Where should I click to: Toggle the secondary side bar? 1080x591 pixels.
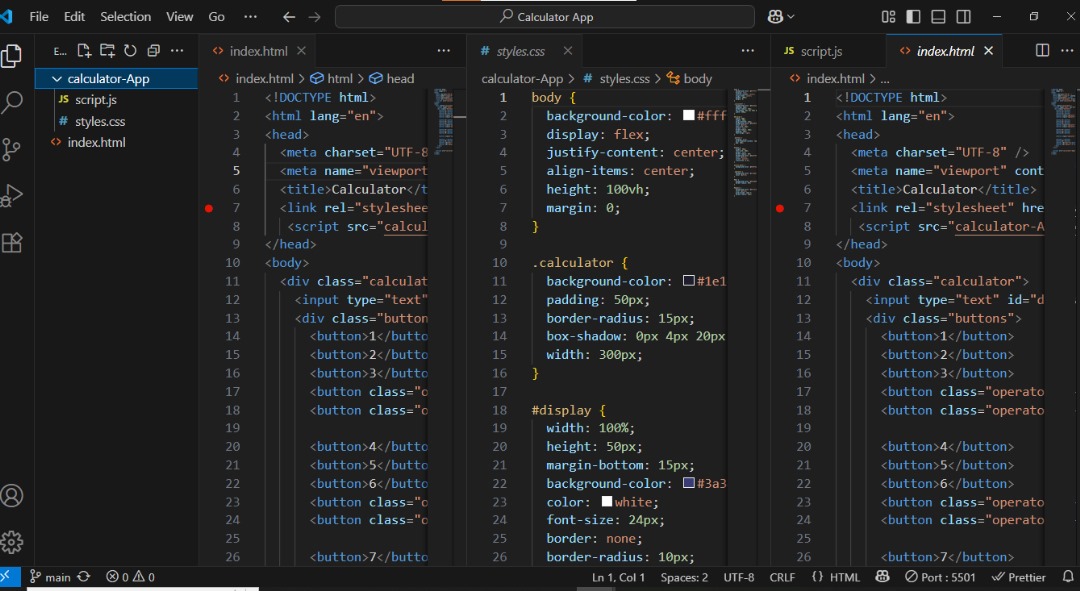click(x=964, y=17)
